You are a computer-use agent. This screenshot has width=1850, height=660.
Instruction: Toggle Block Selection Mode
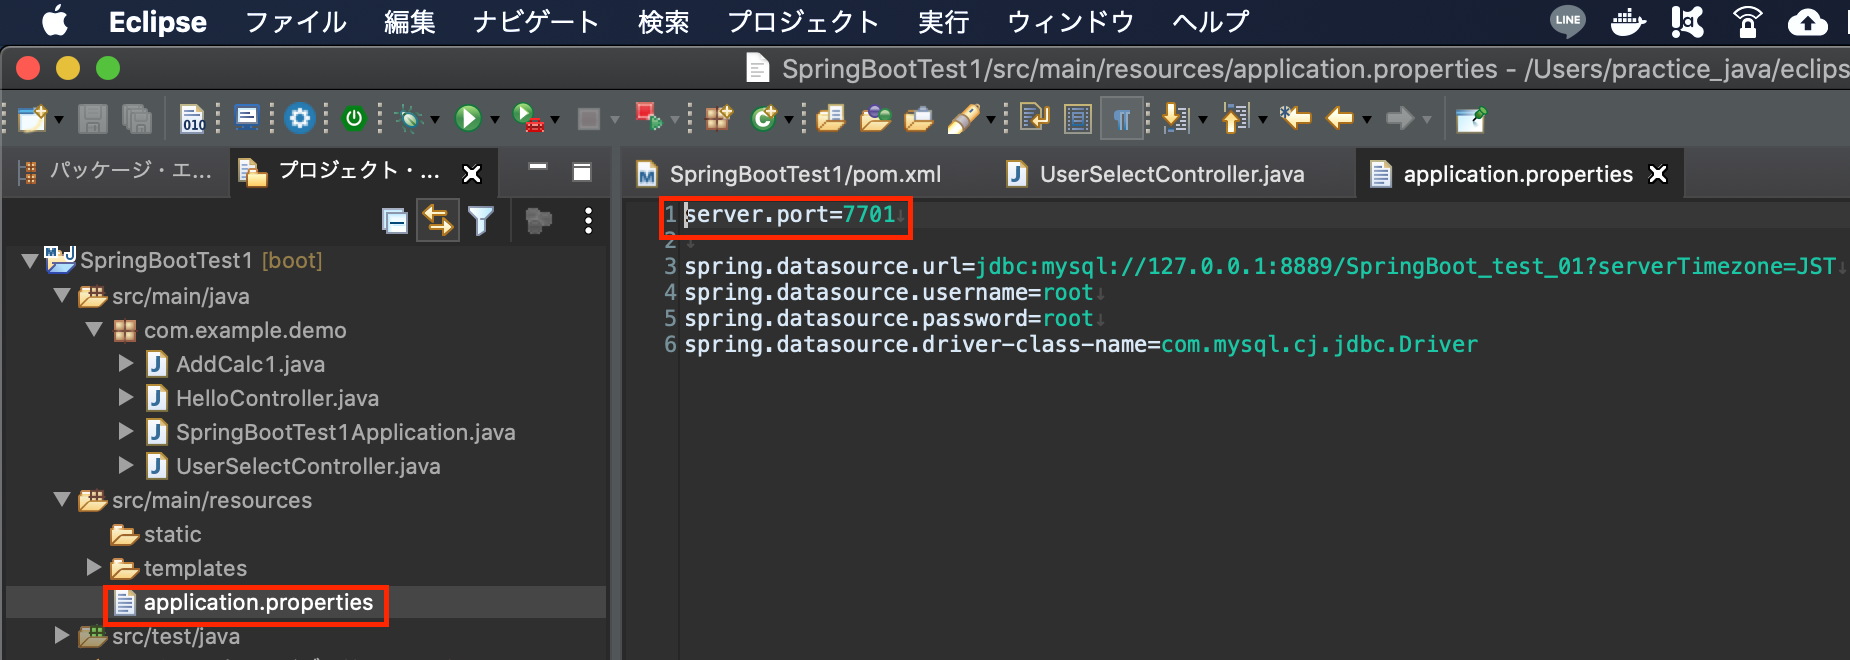point(1078,119)
